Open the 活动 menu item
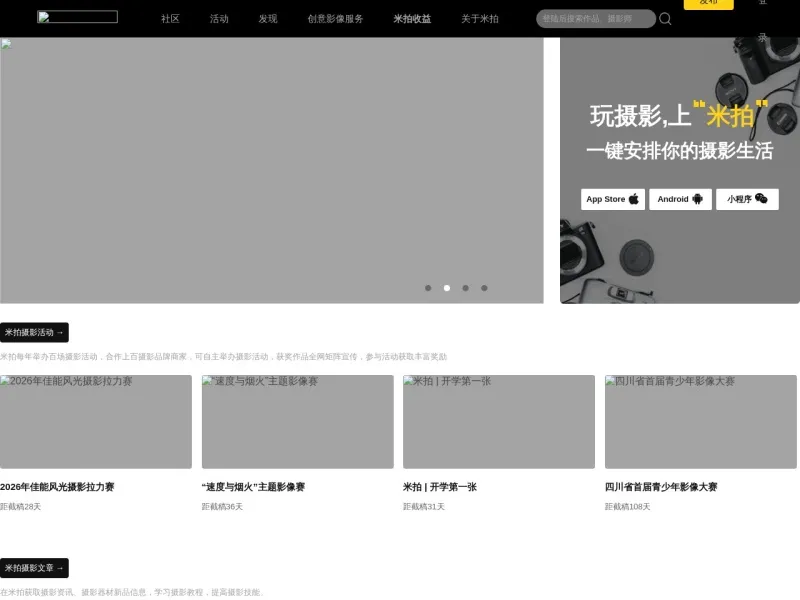Image resolution: width=800 pixels, height=600 pixels. coord(219,19)
